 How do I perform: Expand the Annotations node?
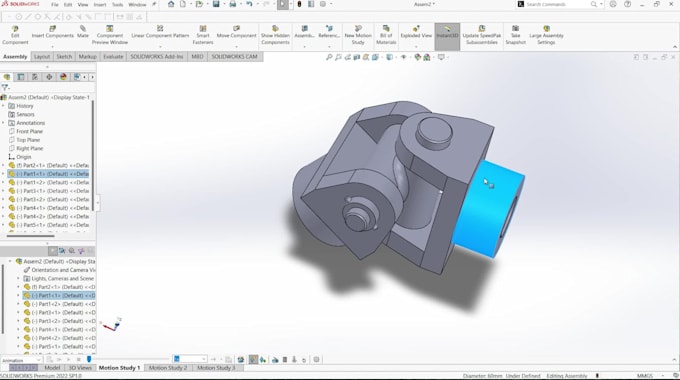click(x=3, y=123)
